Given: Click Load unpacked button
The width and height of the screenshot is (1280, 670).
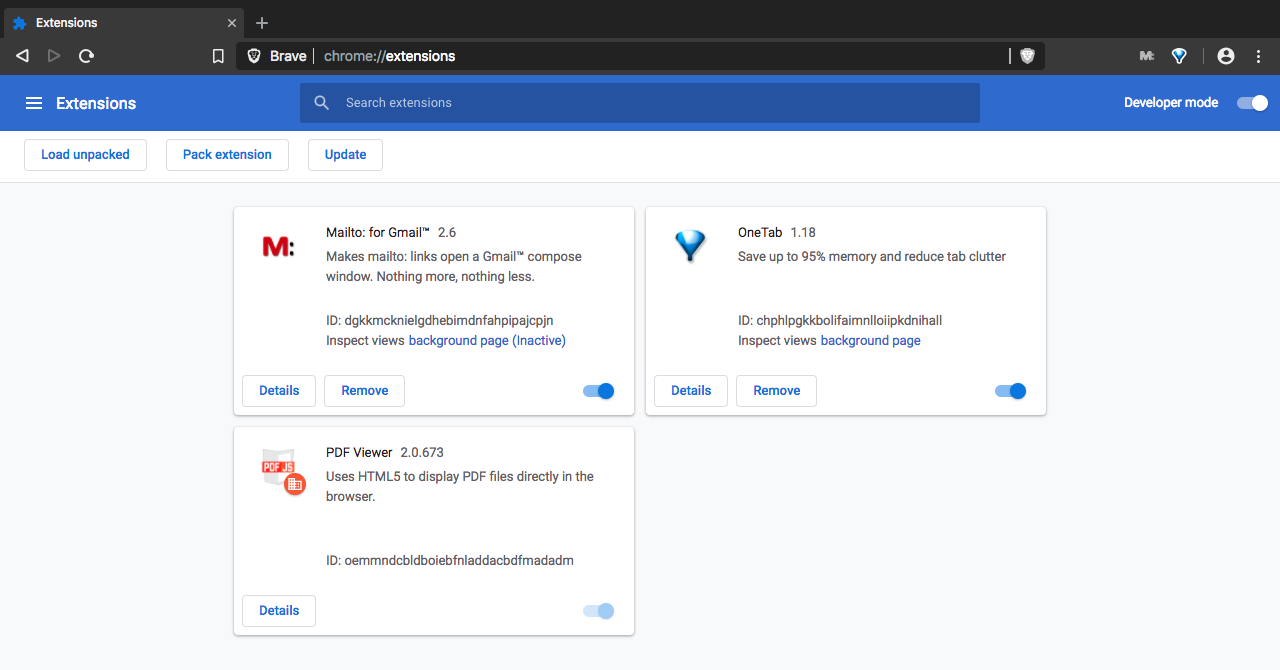Looking at the screenshot, I should pos(85,155).
